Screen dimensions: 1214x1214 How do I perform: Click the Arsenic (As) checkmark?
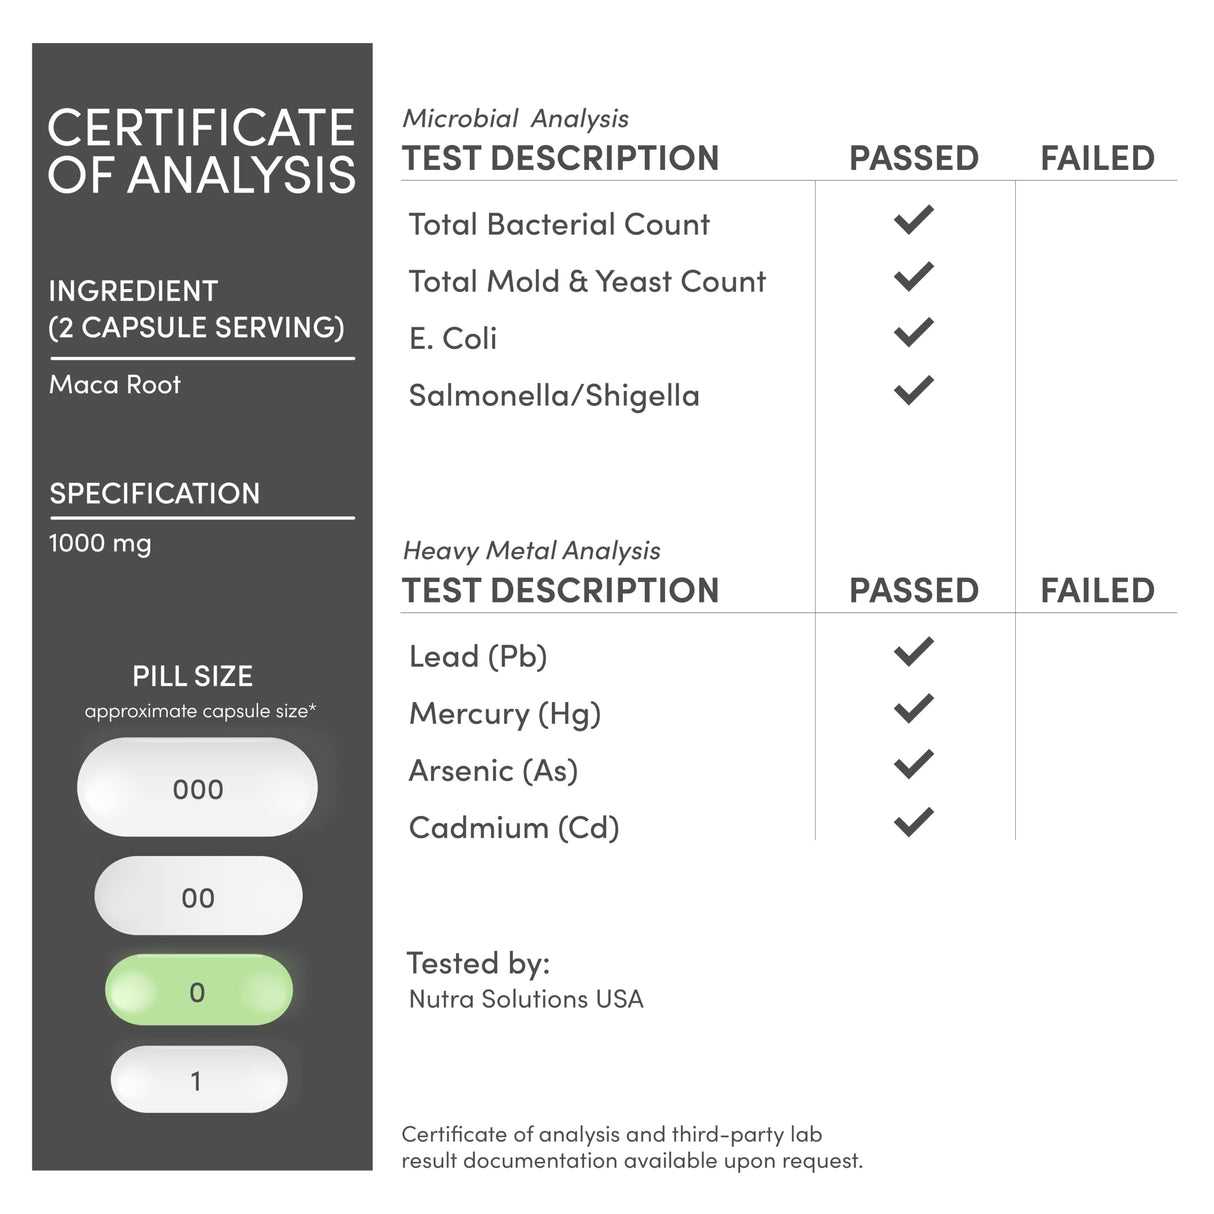(913, 765)
